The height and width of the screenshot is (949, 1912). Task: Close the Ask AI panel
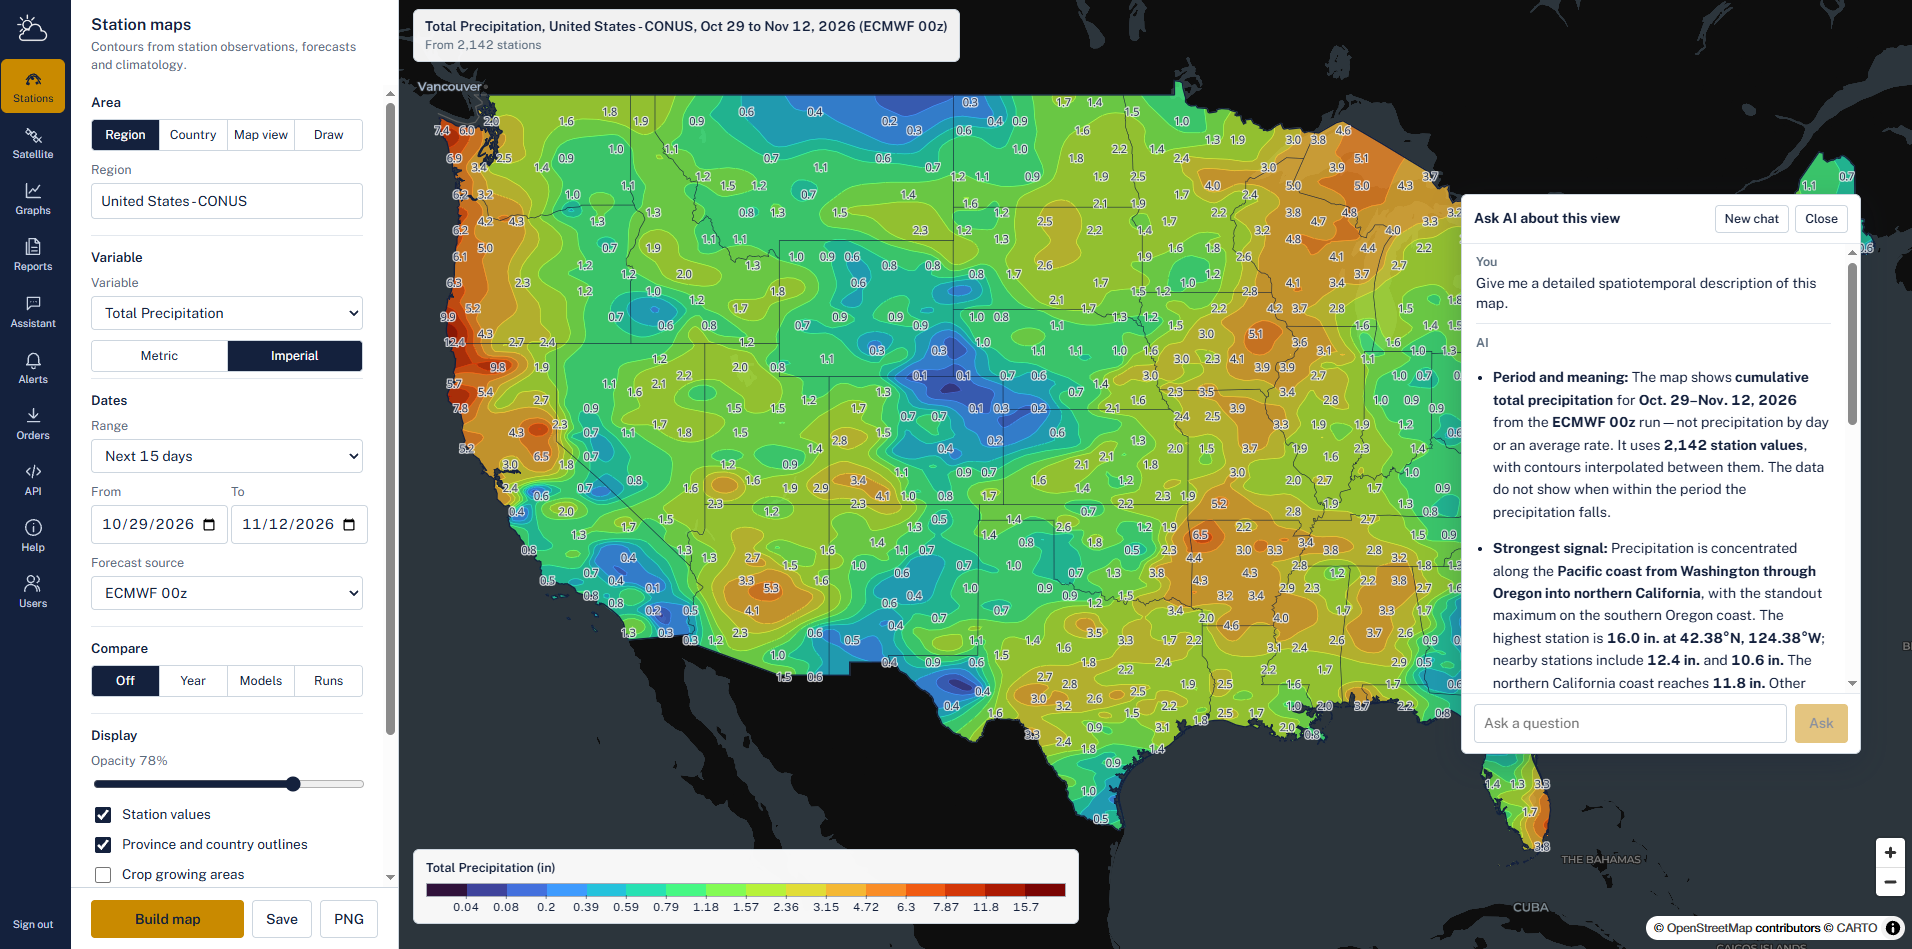pyautogui.click(x=1821, y=219)
